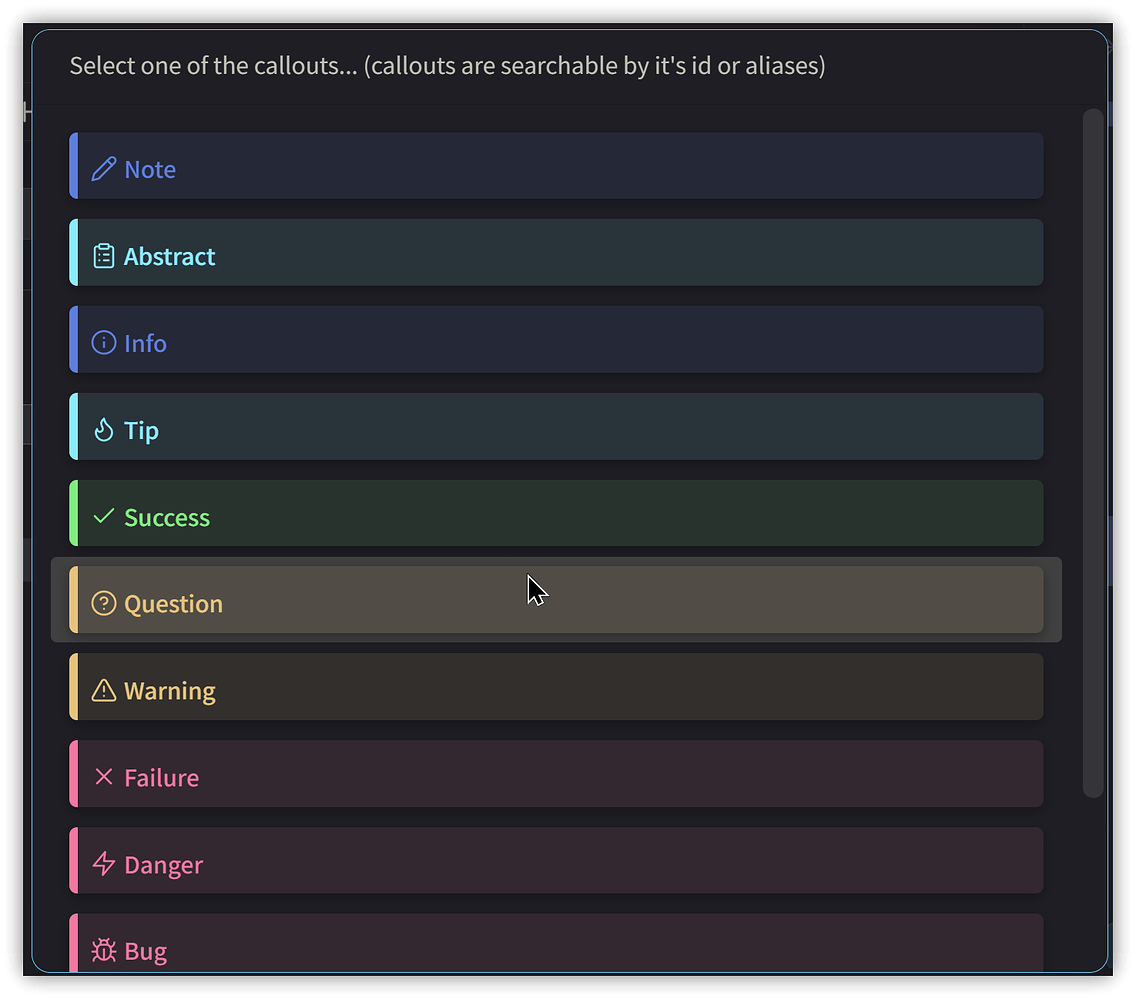The image size is (1136, 998).
Task: Click the X icon beside Failure
Action: 103,777
